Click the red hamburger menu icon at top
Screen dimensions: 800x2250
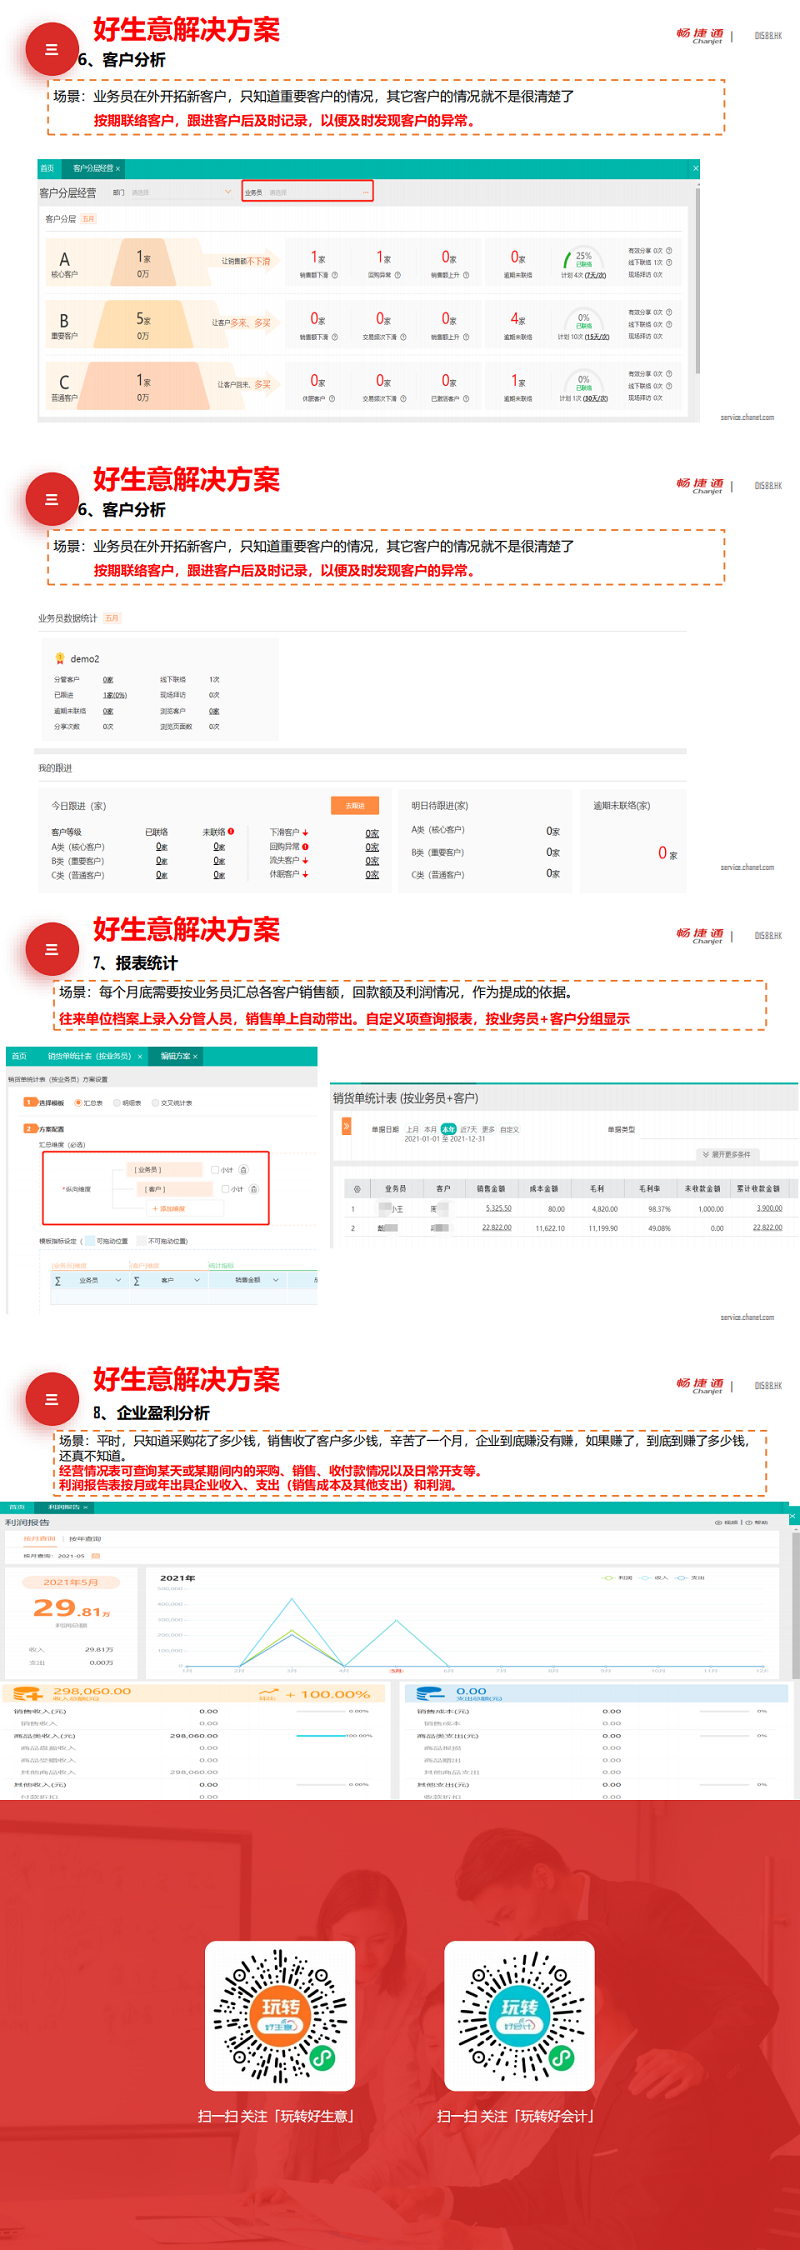[51, 50]
